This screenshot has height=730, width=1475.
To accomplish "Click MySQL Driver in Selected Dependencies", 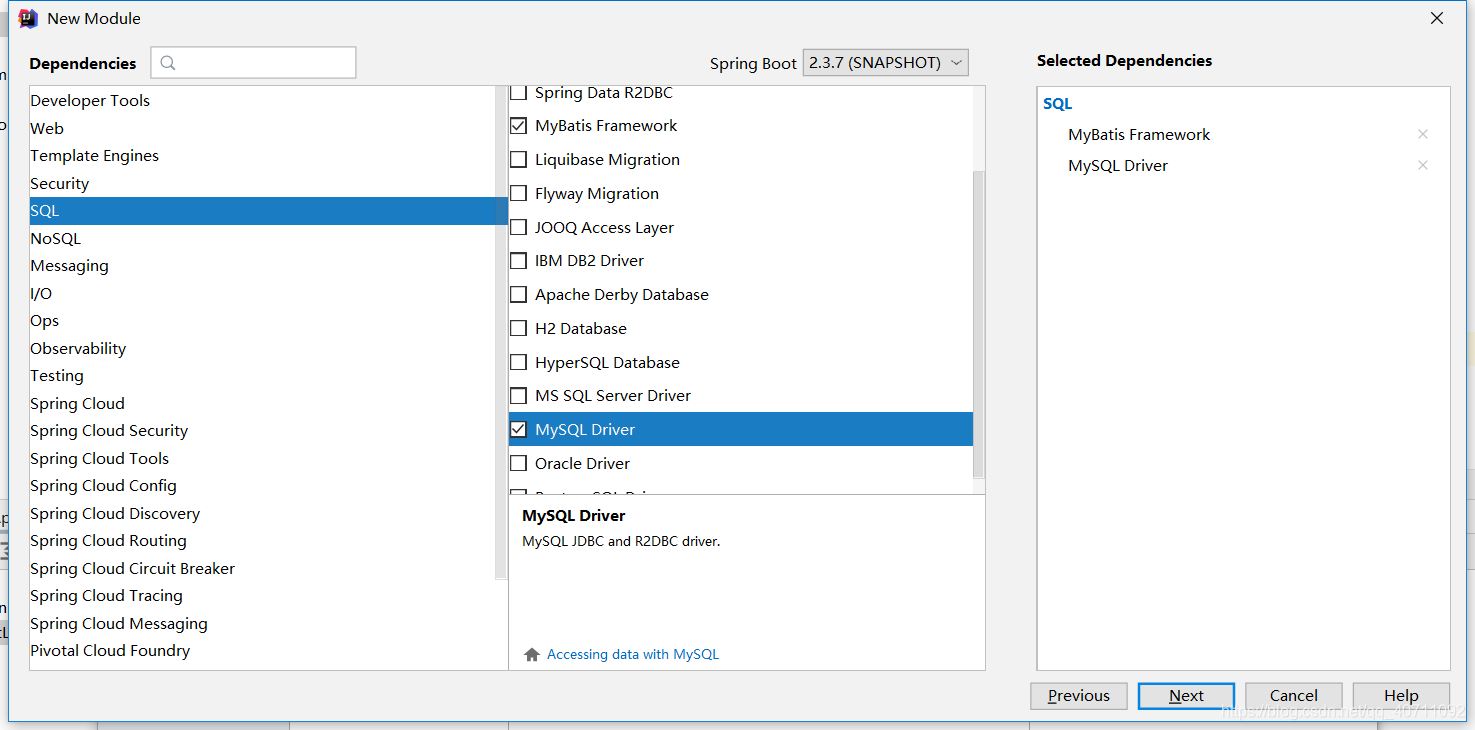I will pos(1118,165).
